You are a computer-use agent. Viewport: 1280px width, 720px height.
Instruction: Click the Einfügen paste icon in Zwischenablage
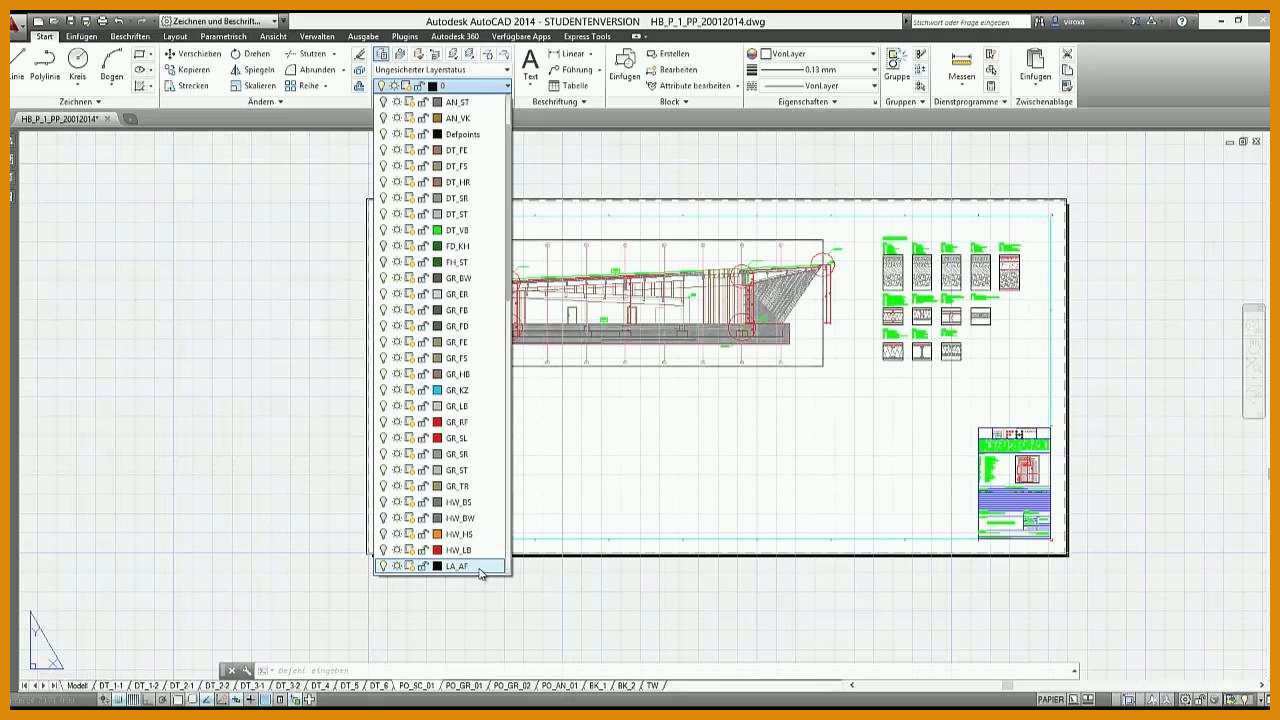(1035, 65)
